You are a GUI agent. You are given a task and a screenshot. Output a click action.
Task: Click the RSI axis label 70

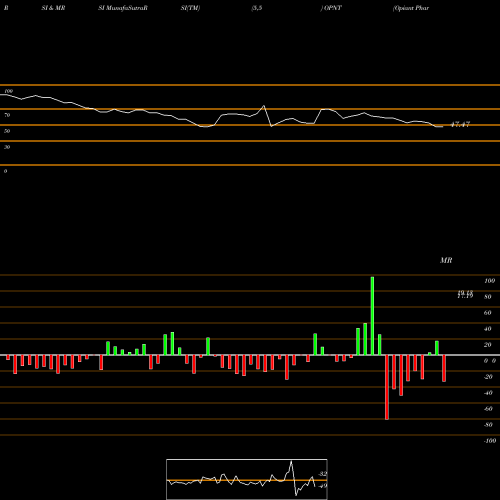(x=7, y=115)
